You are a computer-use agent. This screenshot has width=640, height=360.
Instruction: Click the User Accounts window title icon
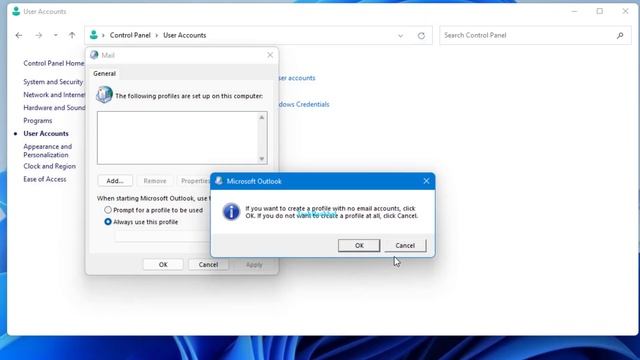[x=16, y=11]
